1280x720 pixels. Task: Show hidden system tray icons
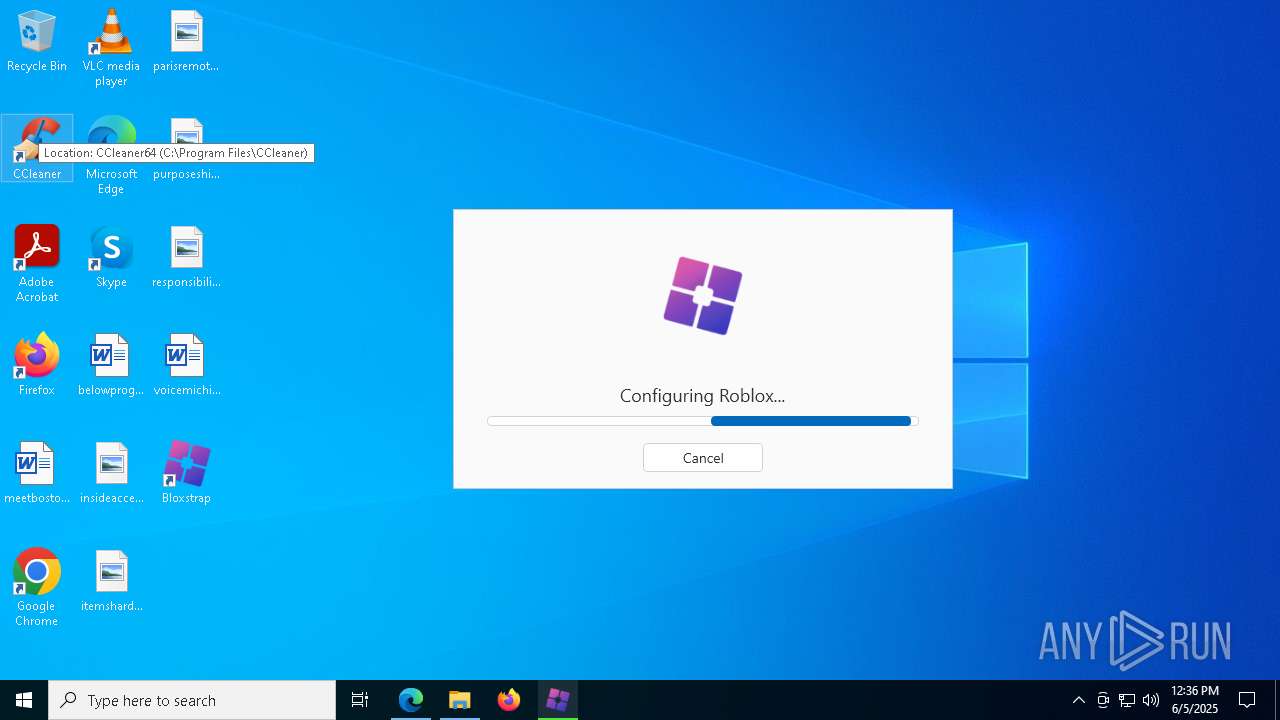1079,700
